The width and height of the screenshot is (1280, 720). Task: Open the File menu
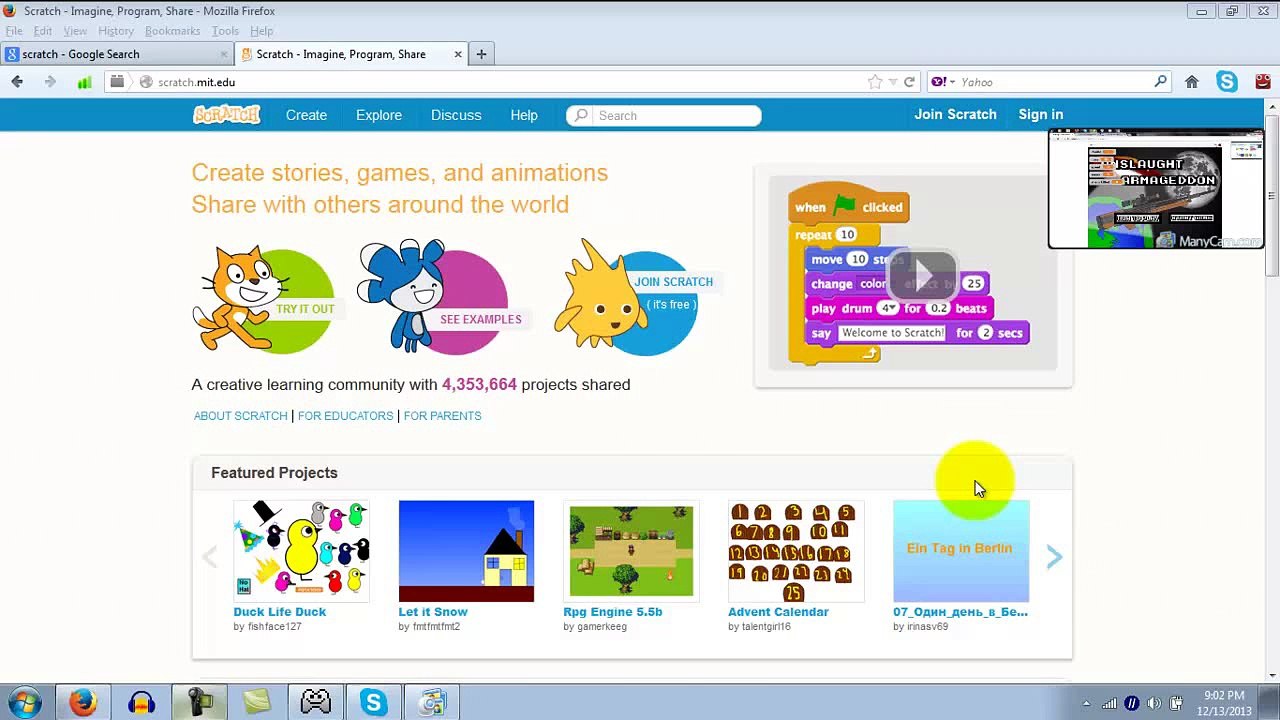pyautogui.click(x=14, y=31)
